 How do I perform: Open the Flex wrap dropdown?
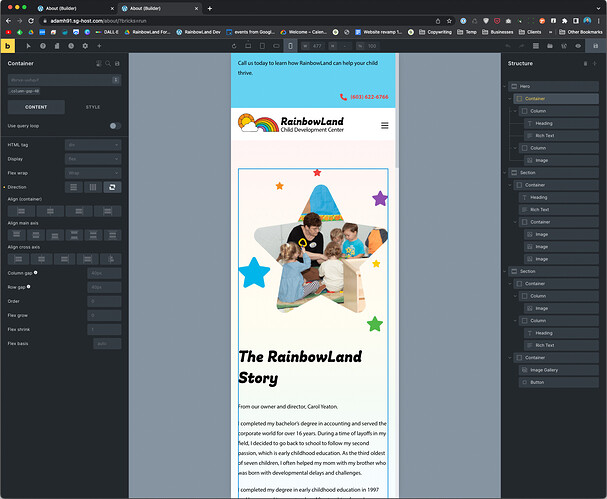pos(93,173)
